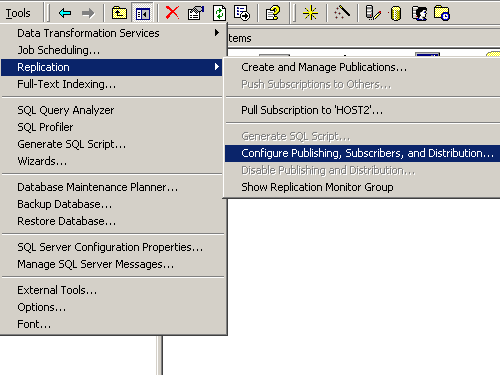Toggle the Show/Hide Console Tree icon
Image resolution: width=500 pixels, height=375 pixels.
click(x=143, y=14)
